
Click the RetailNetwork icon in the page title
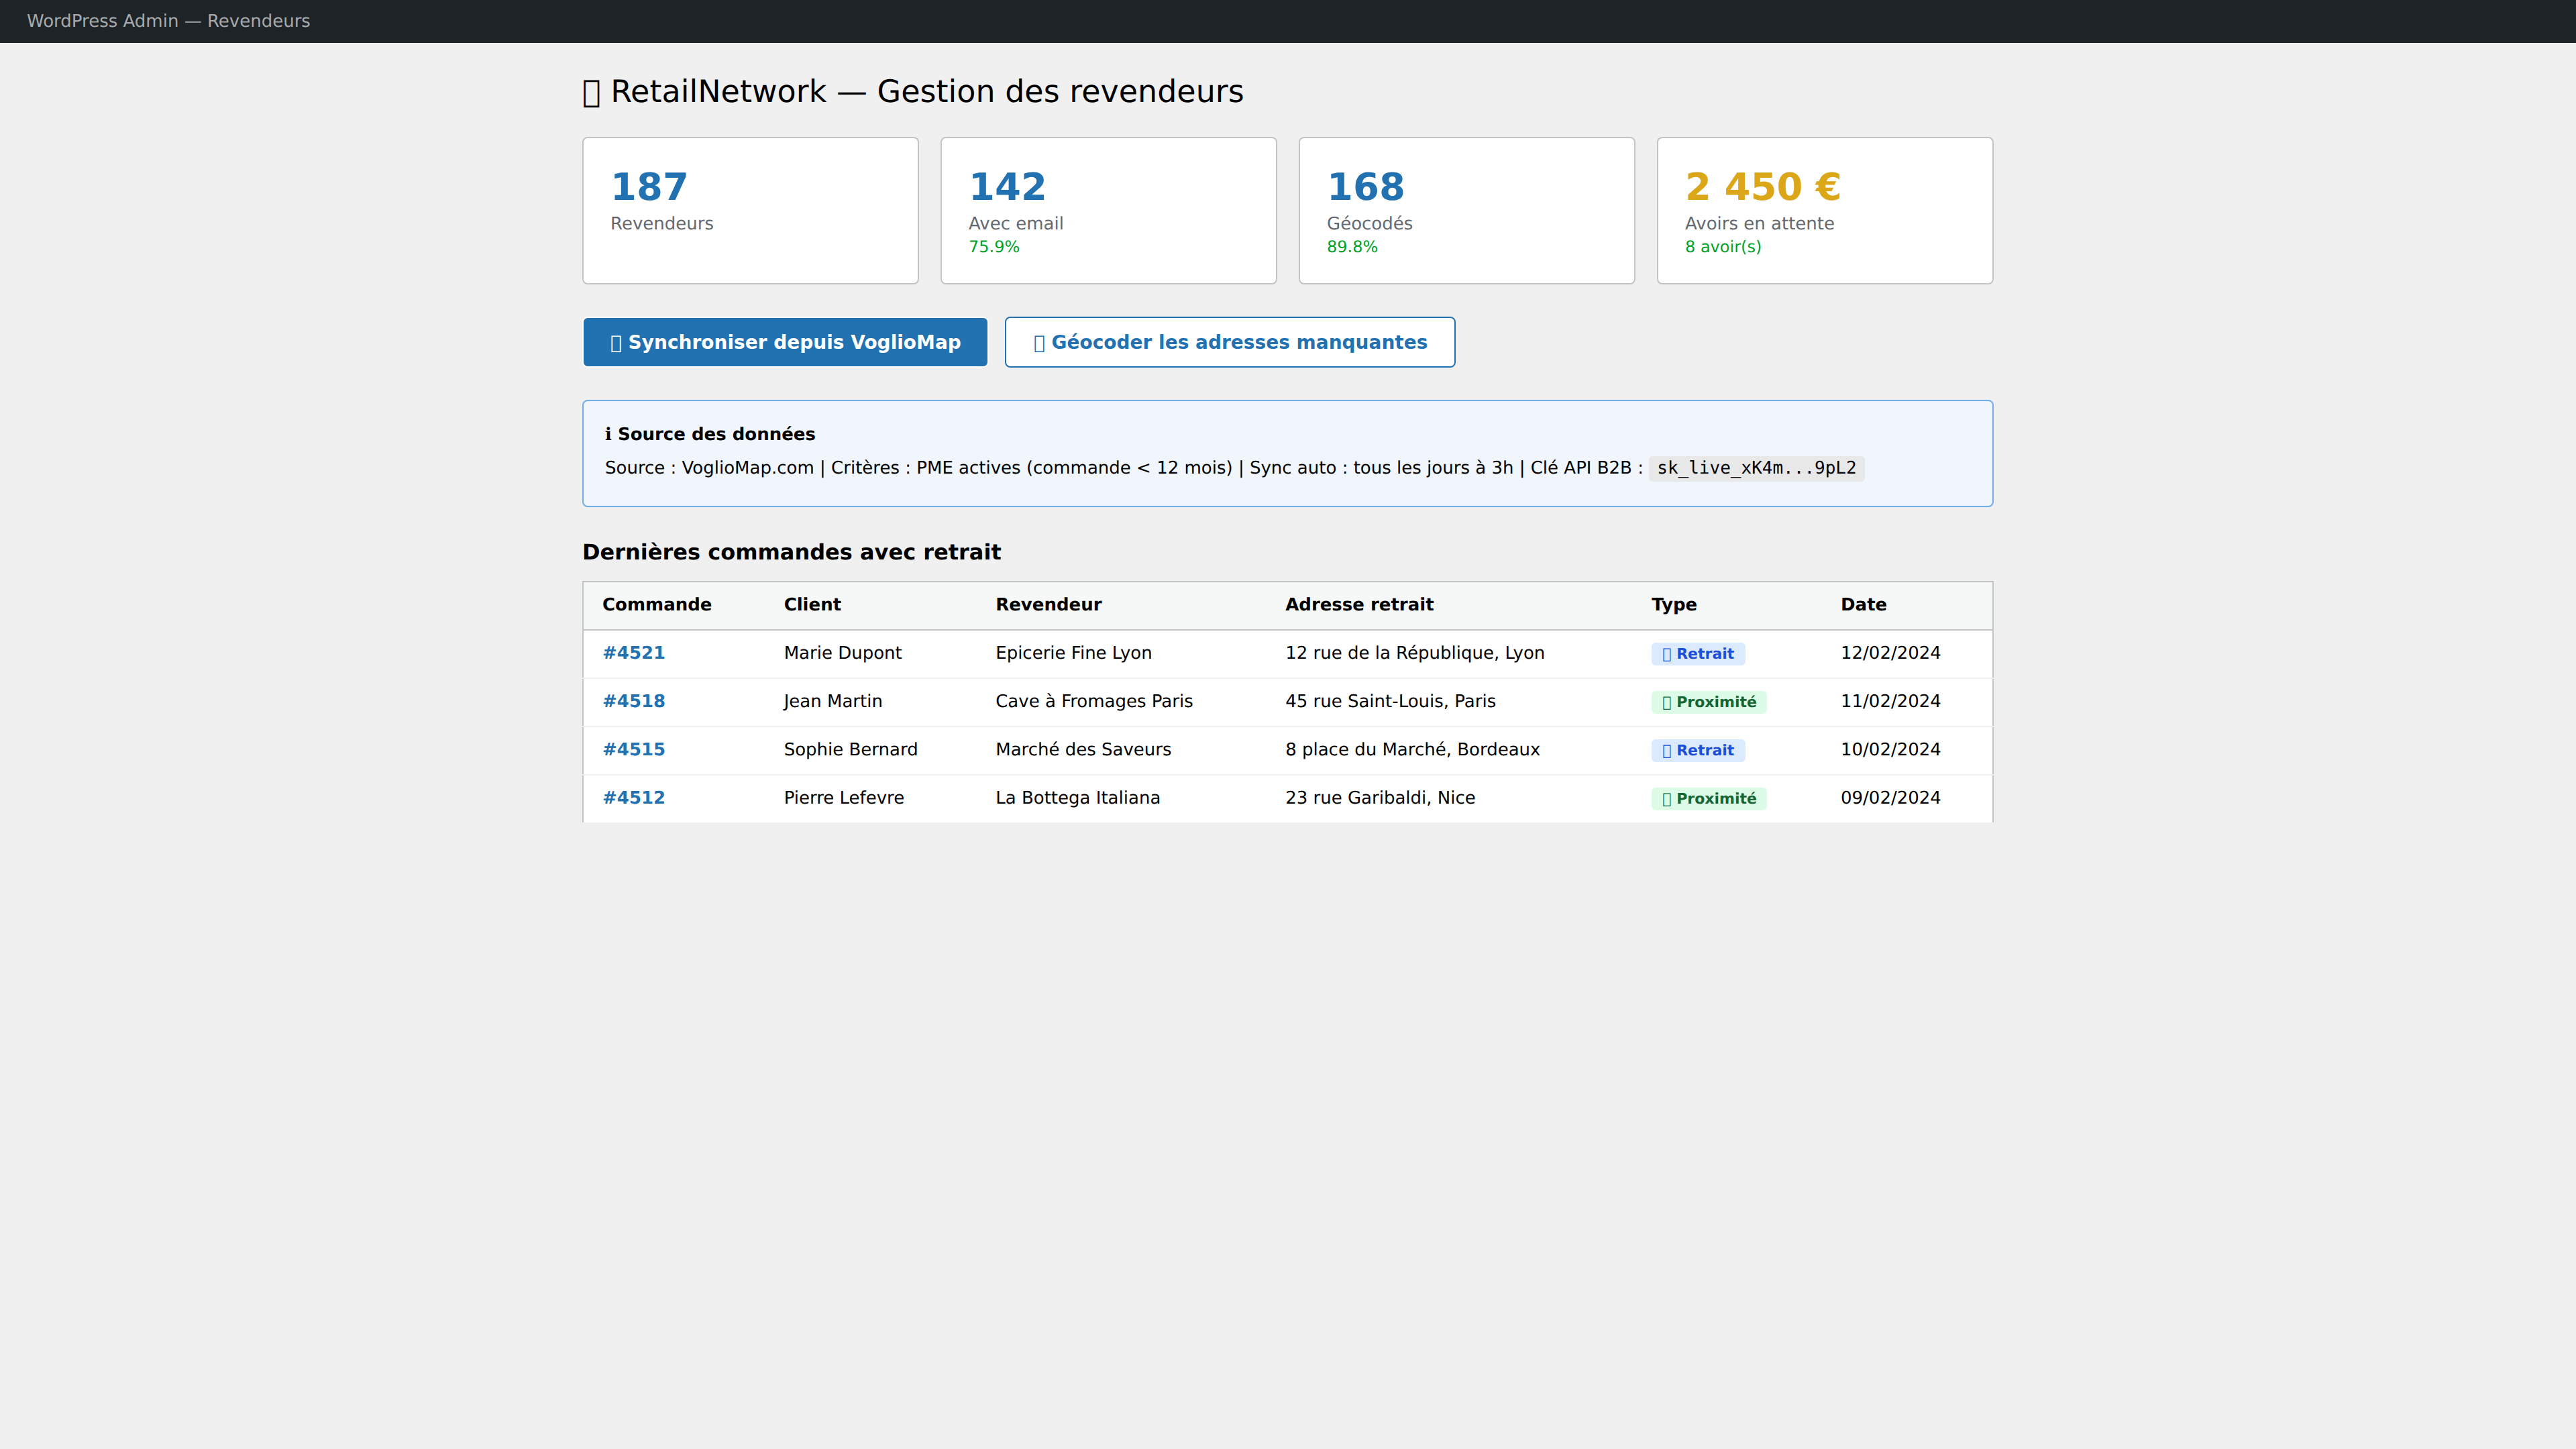[x=590, y=90]
